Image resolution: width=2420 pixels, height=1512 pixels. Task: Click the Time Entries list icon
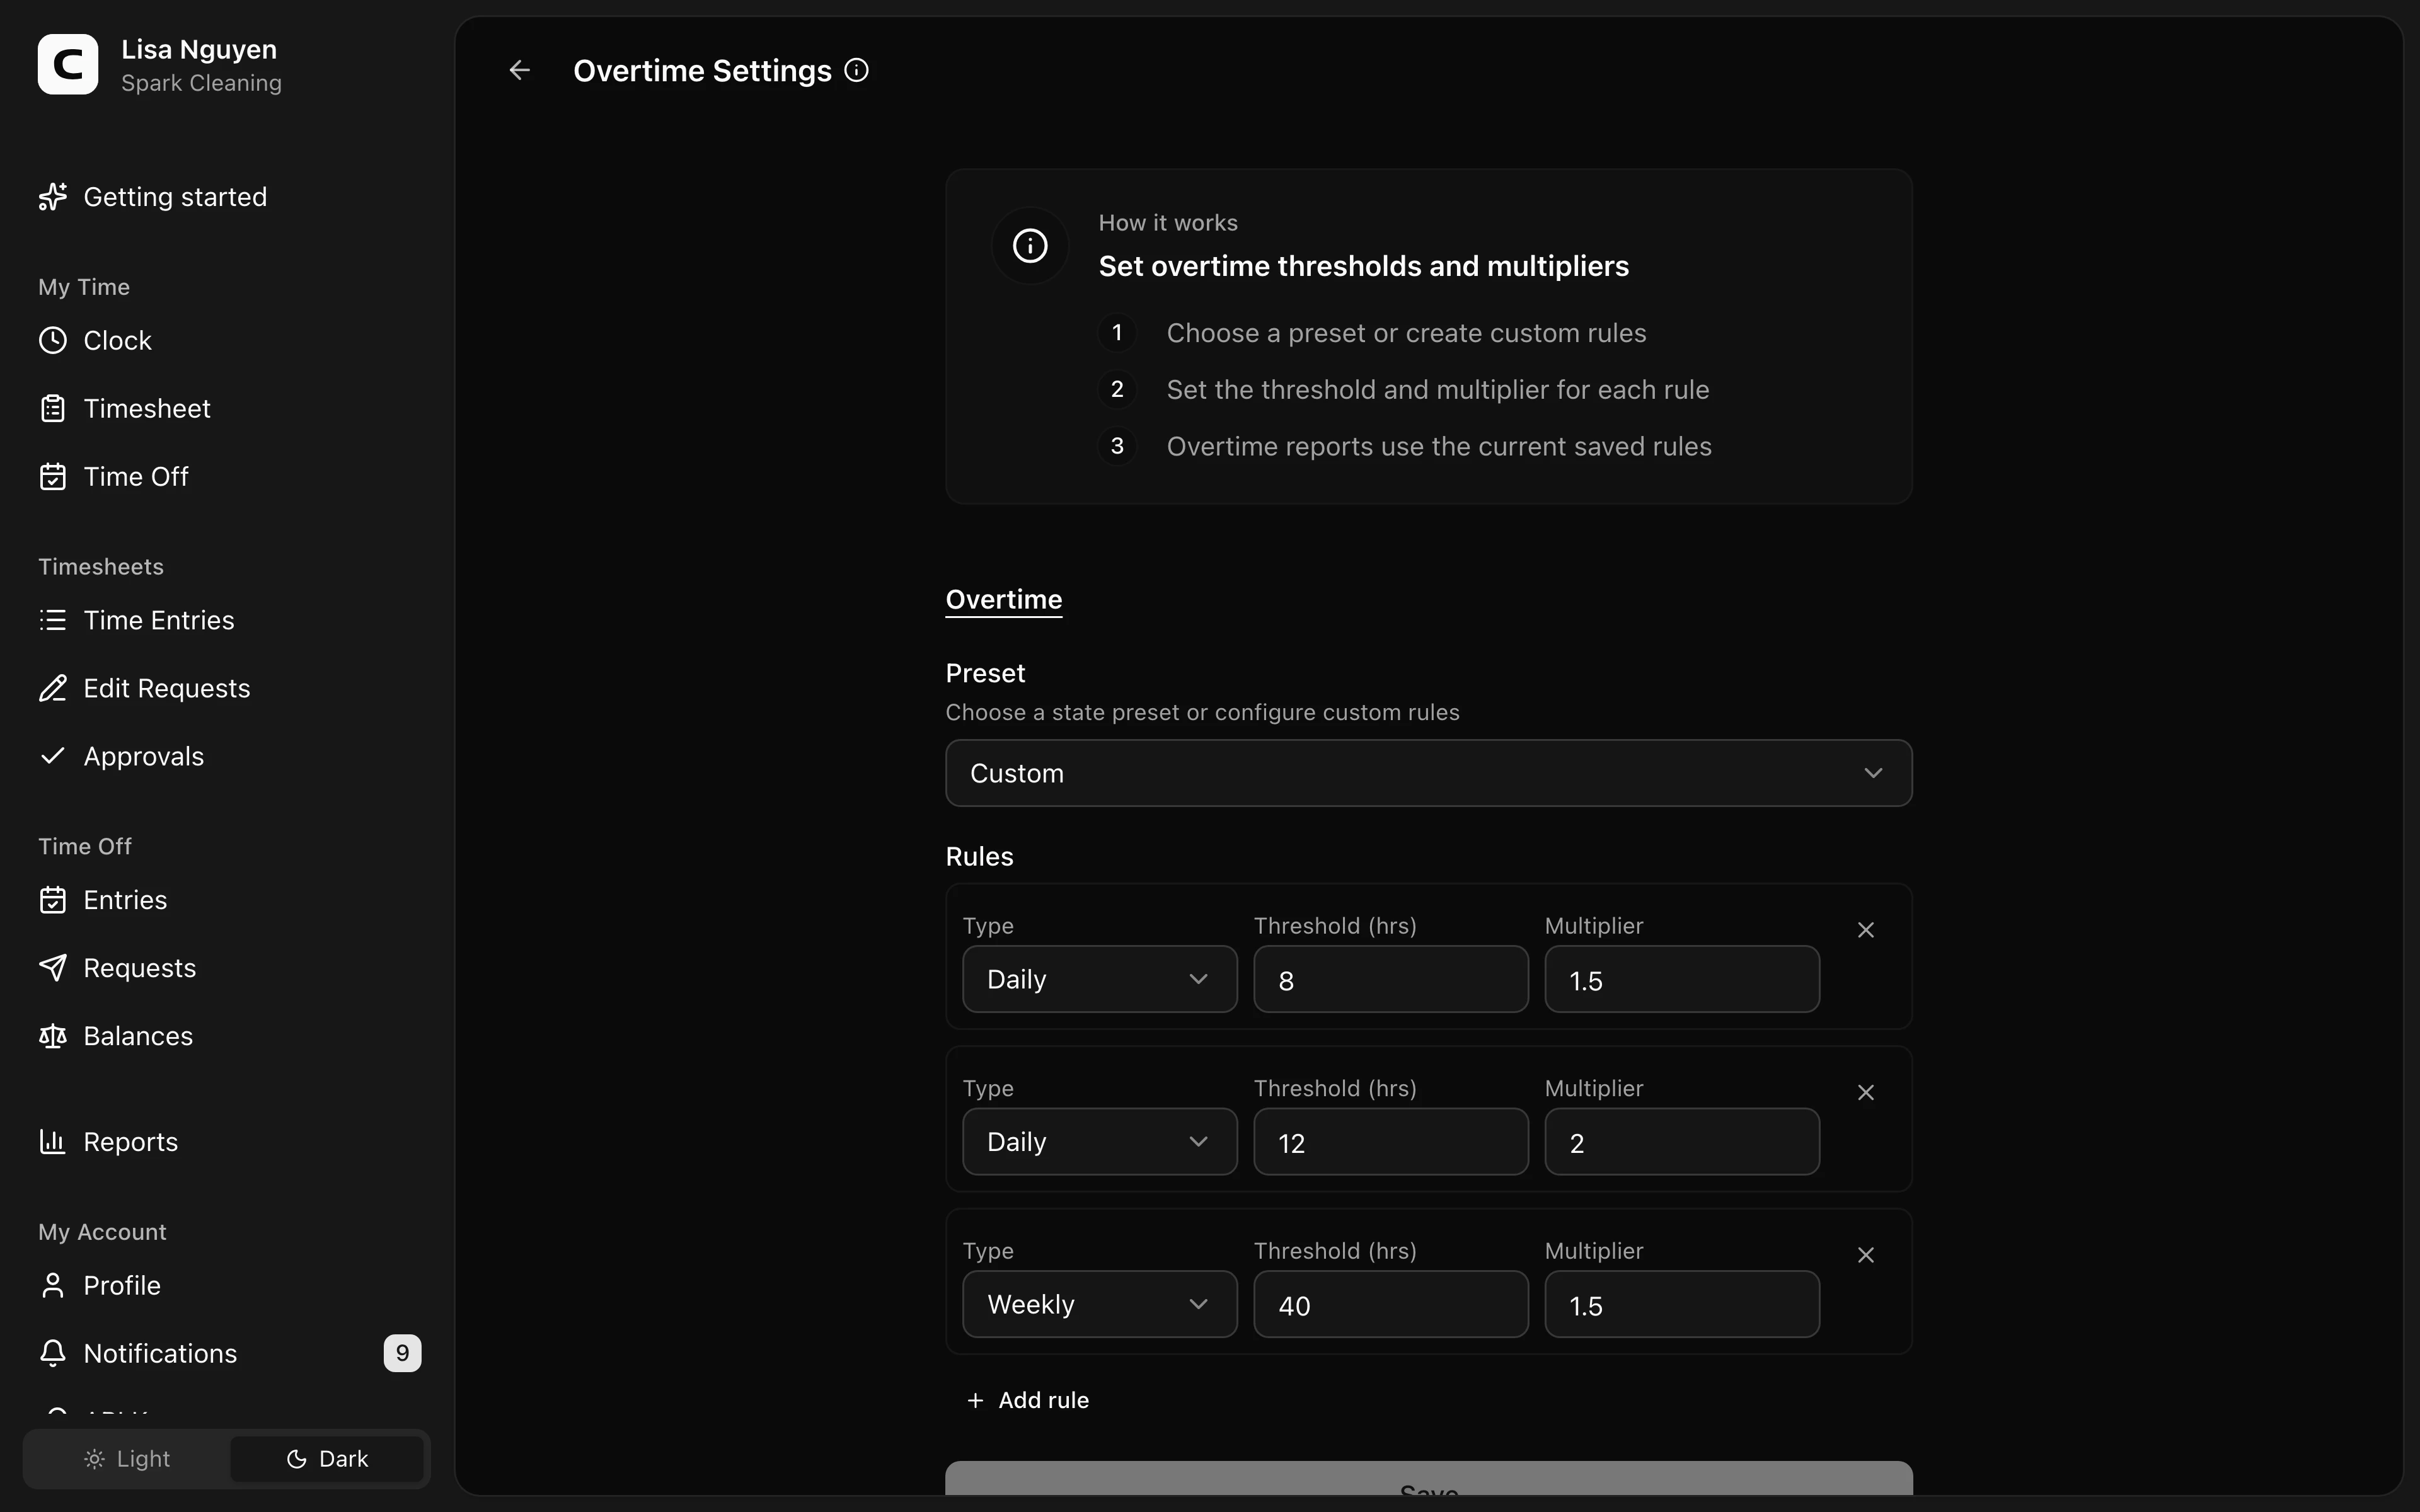53,620
